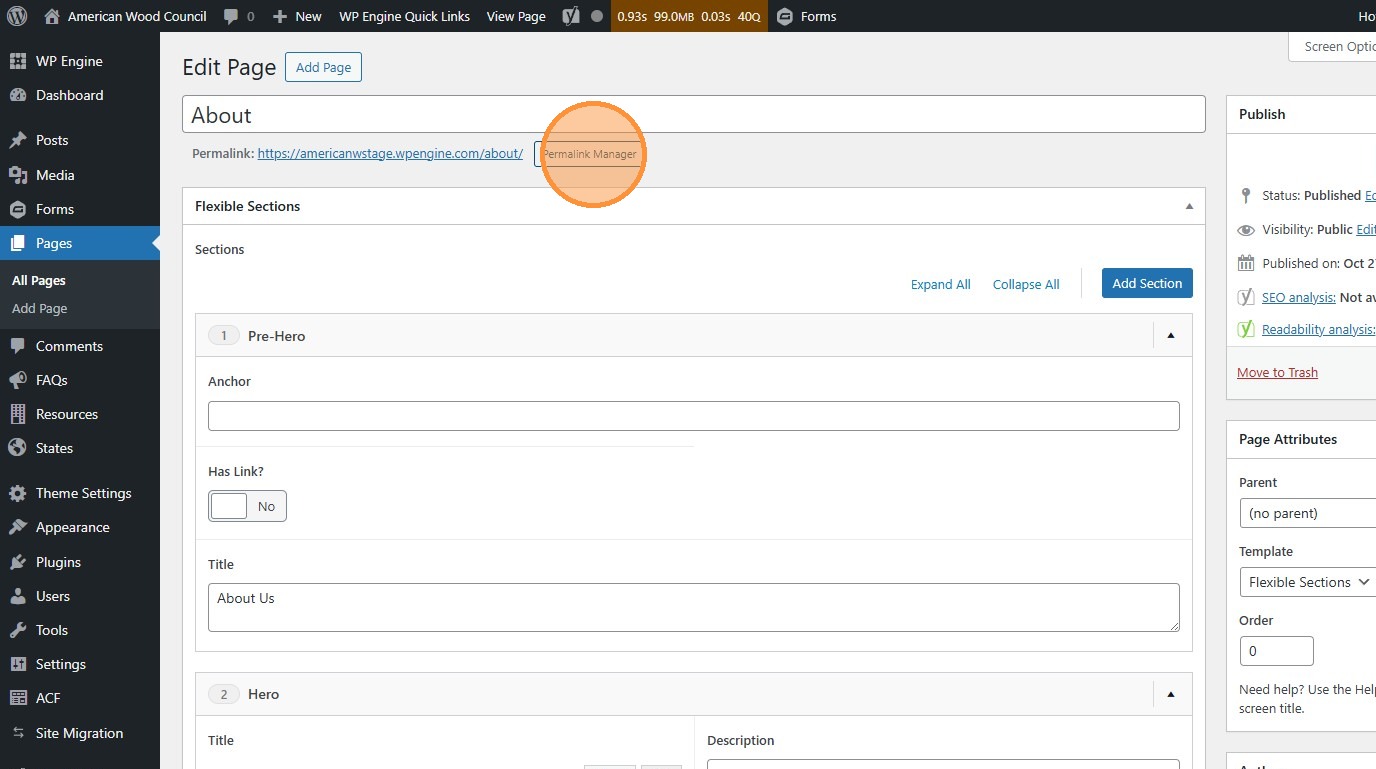This screenshot has height=769, width=1376.
Task: Collapse the Pre-Hero section using its arrow
Action: click(x=1171, y=336)
